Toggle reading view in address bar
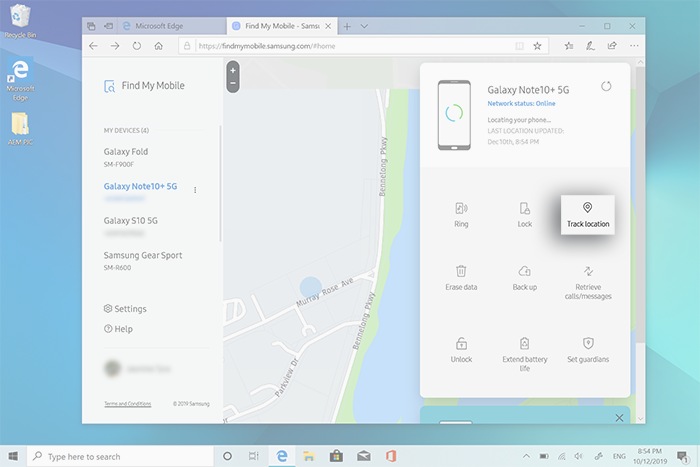The image size is (700, 467). pos(519,46)
